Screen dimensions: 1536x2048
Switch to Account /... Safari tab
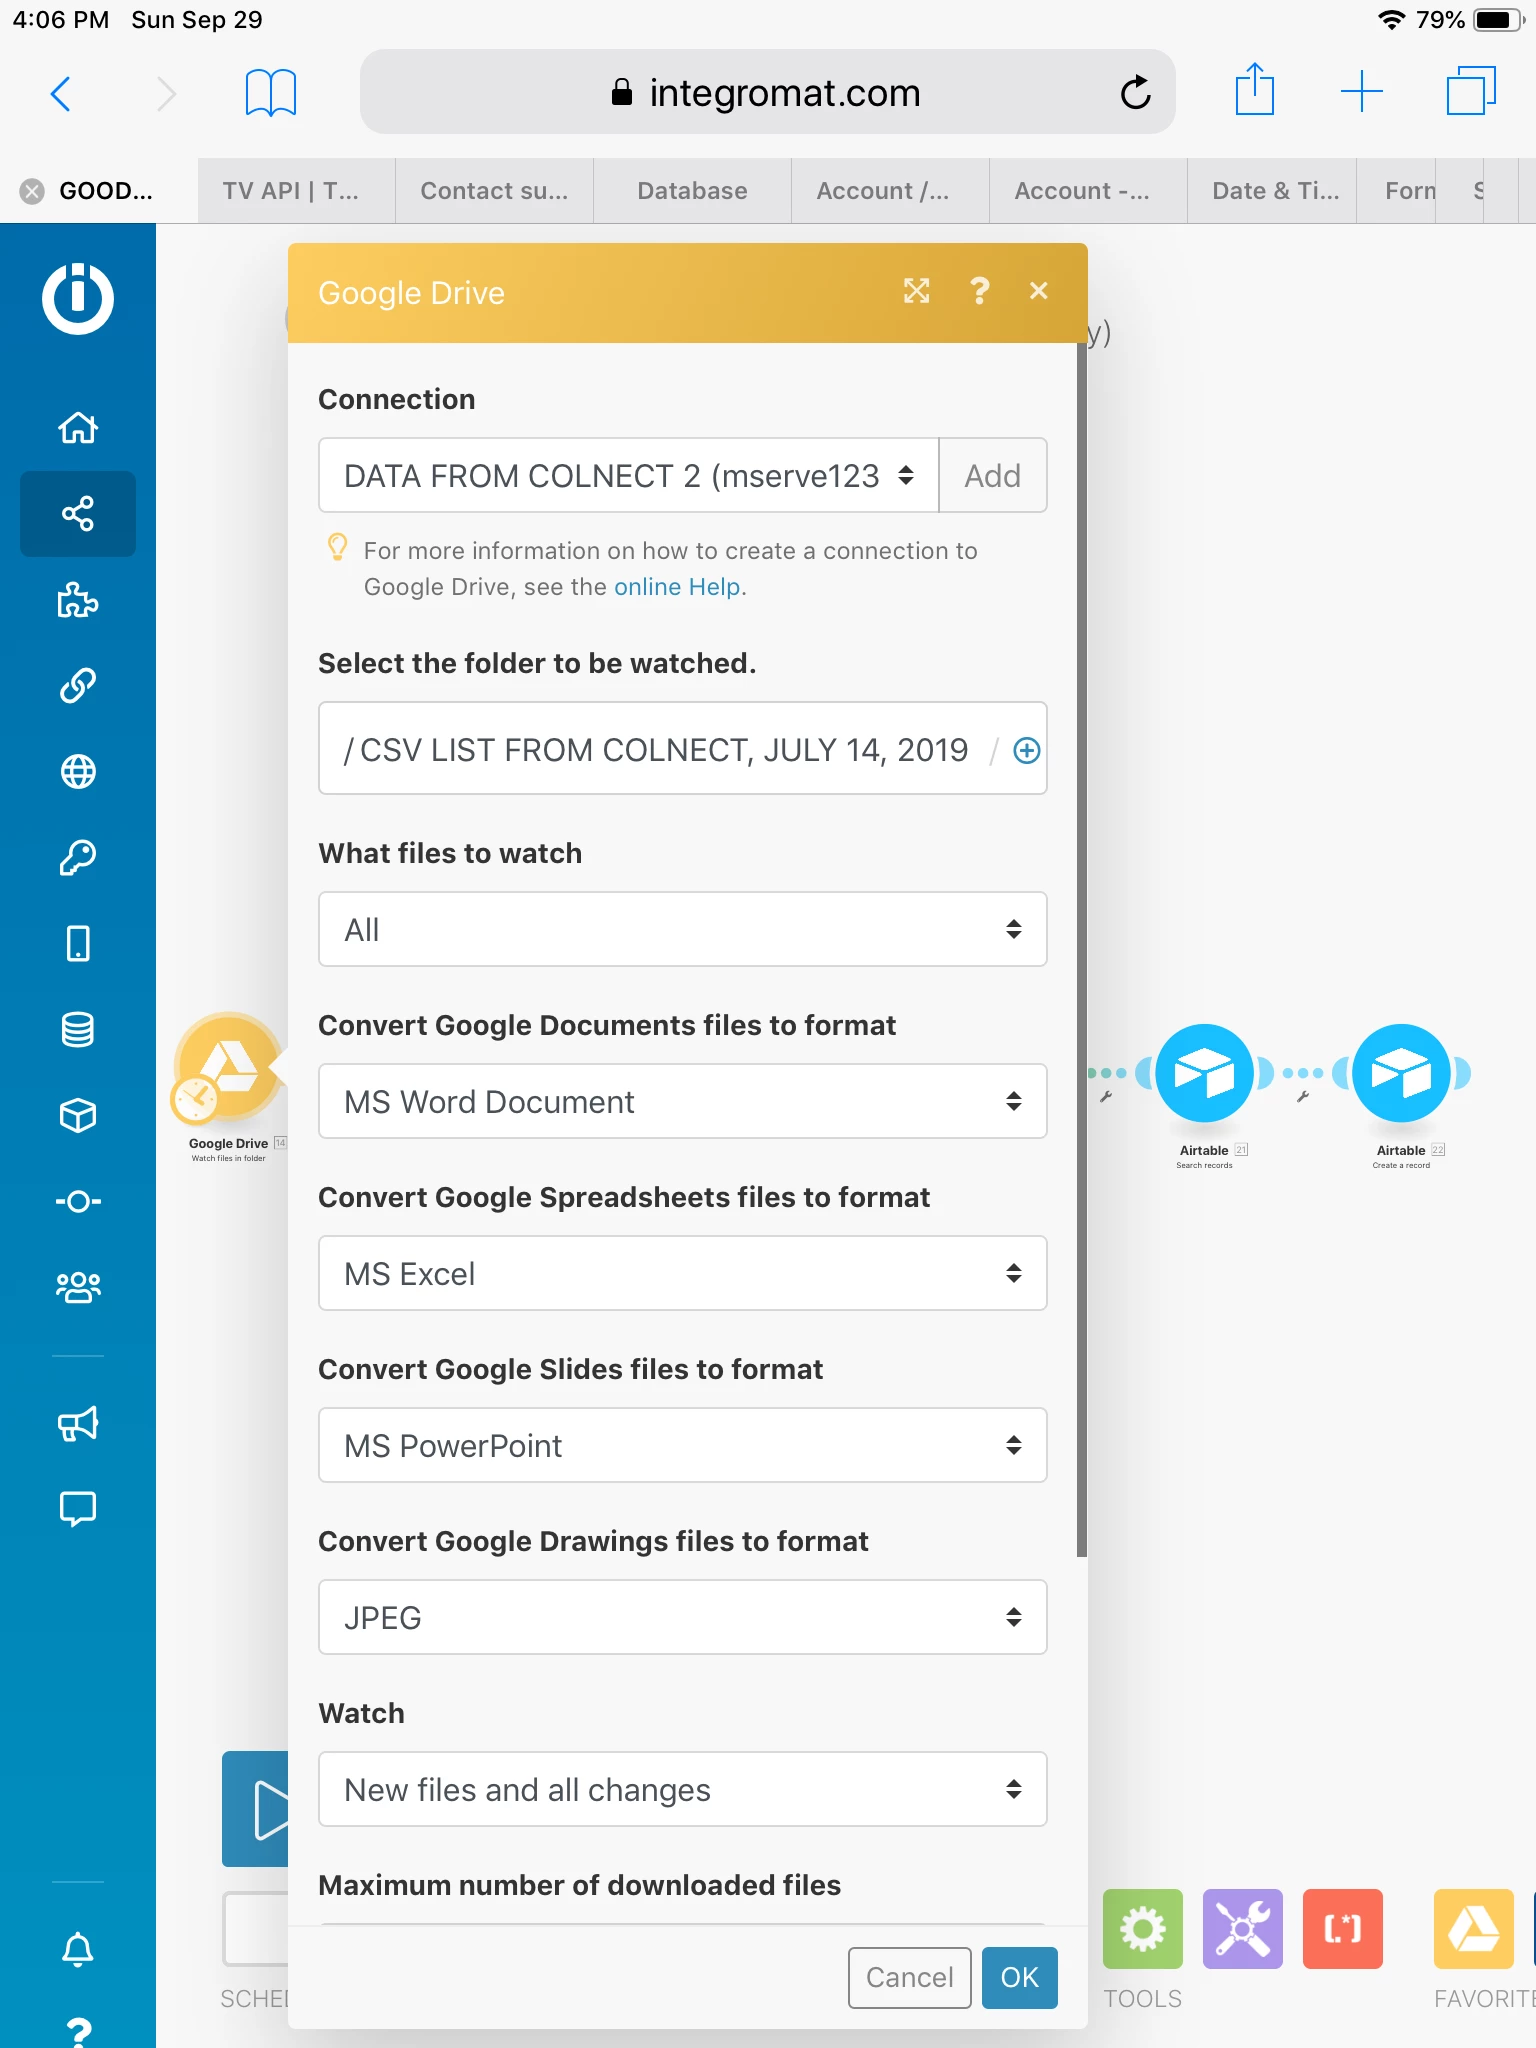pyautogui.click(x=890, y=190)
